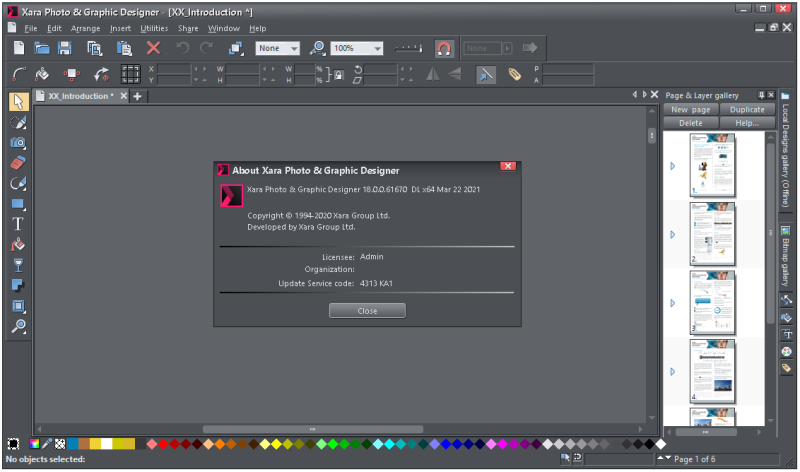800x472 pixels.
Task: Select the Shadow tool
Action: click(x=18, y=286)
